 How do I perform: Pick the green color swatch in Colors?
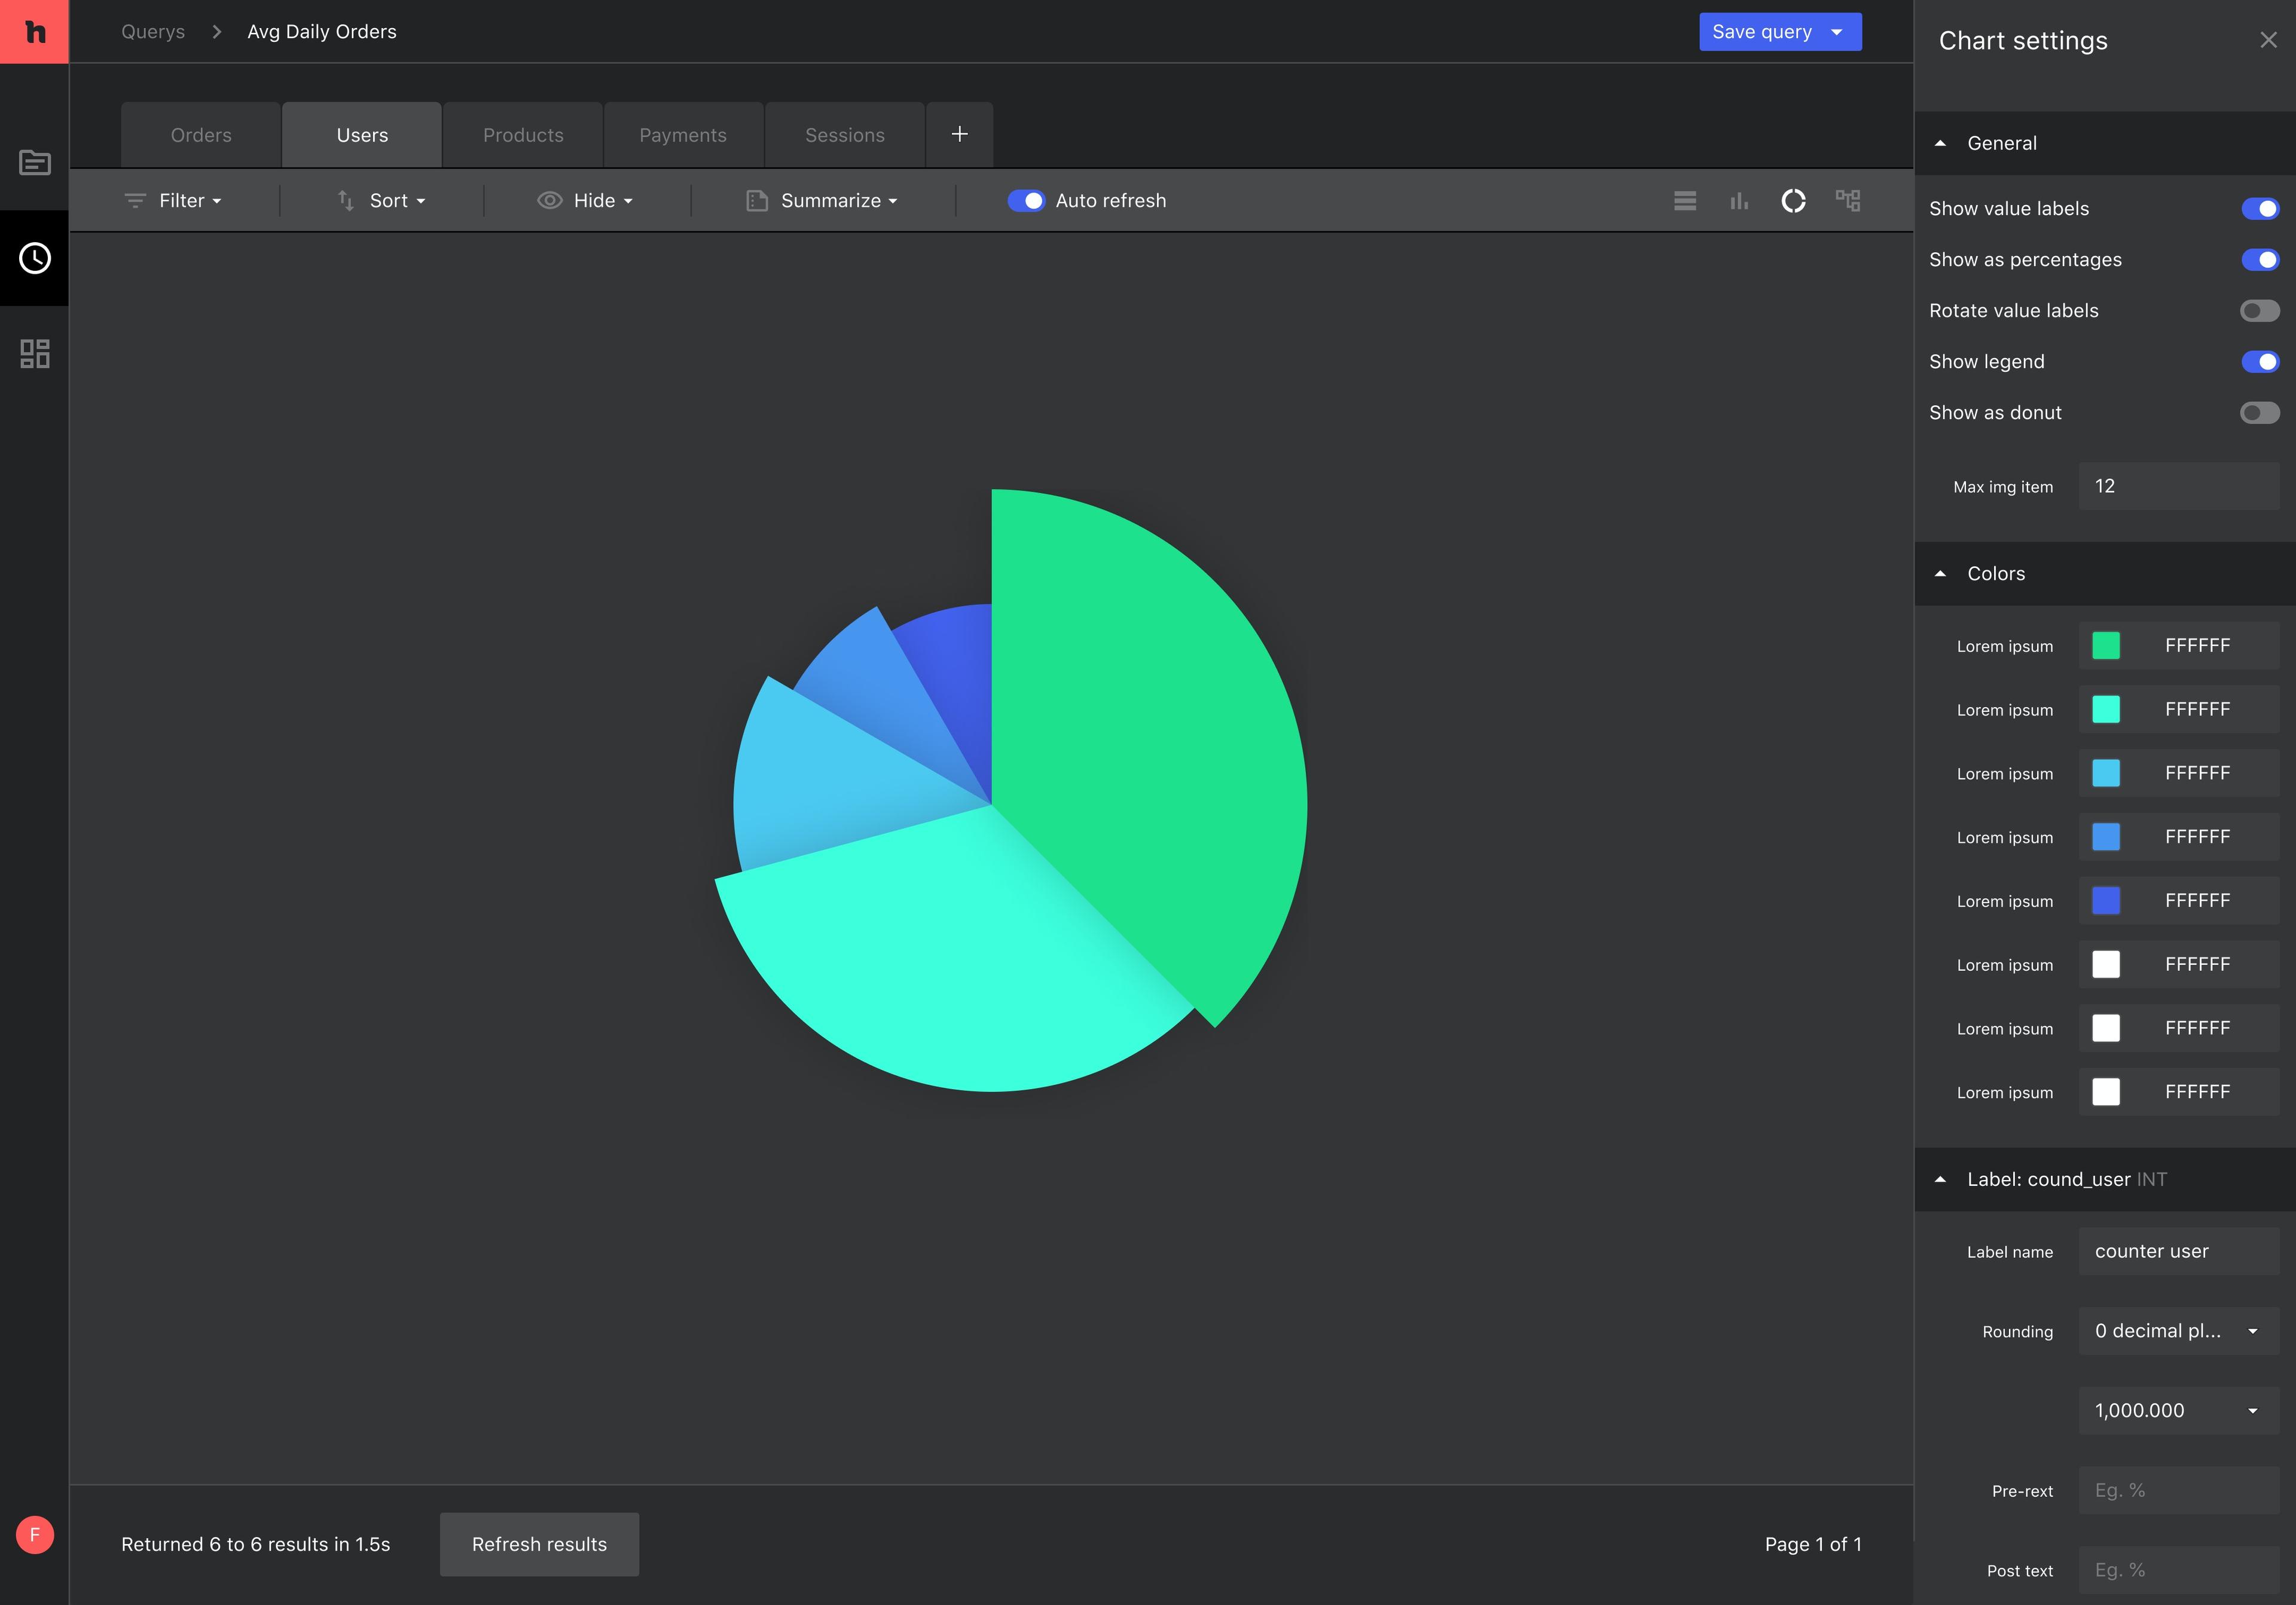point(2106,646)
